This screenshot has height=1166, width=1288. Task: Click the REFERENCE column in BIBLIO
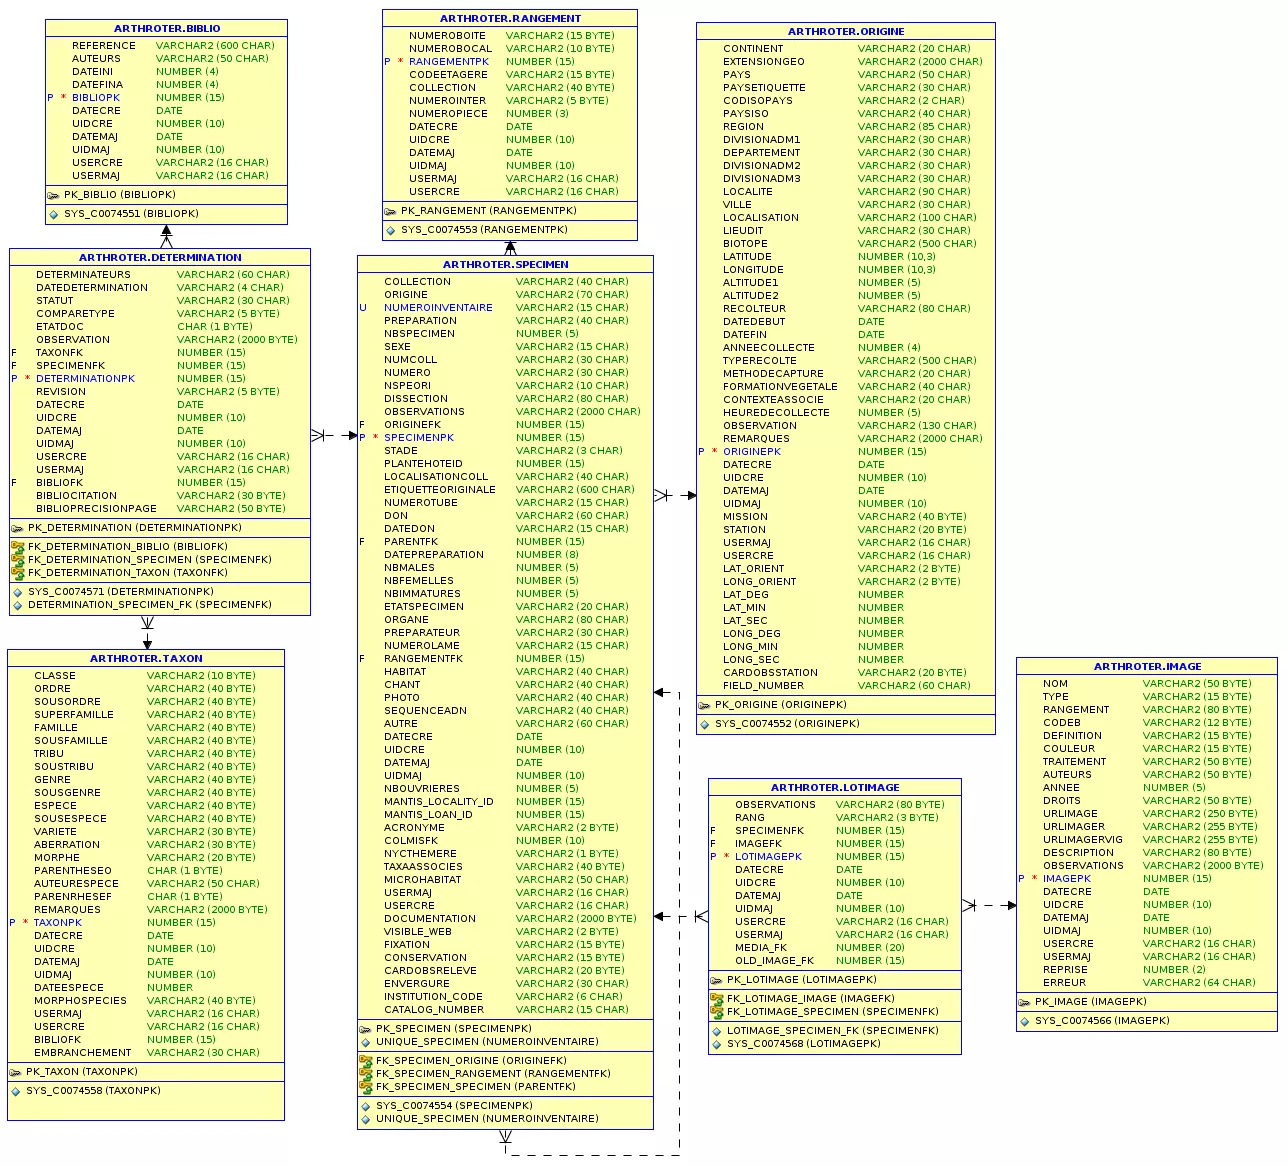pyautogui.click(x=103, y=46)
